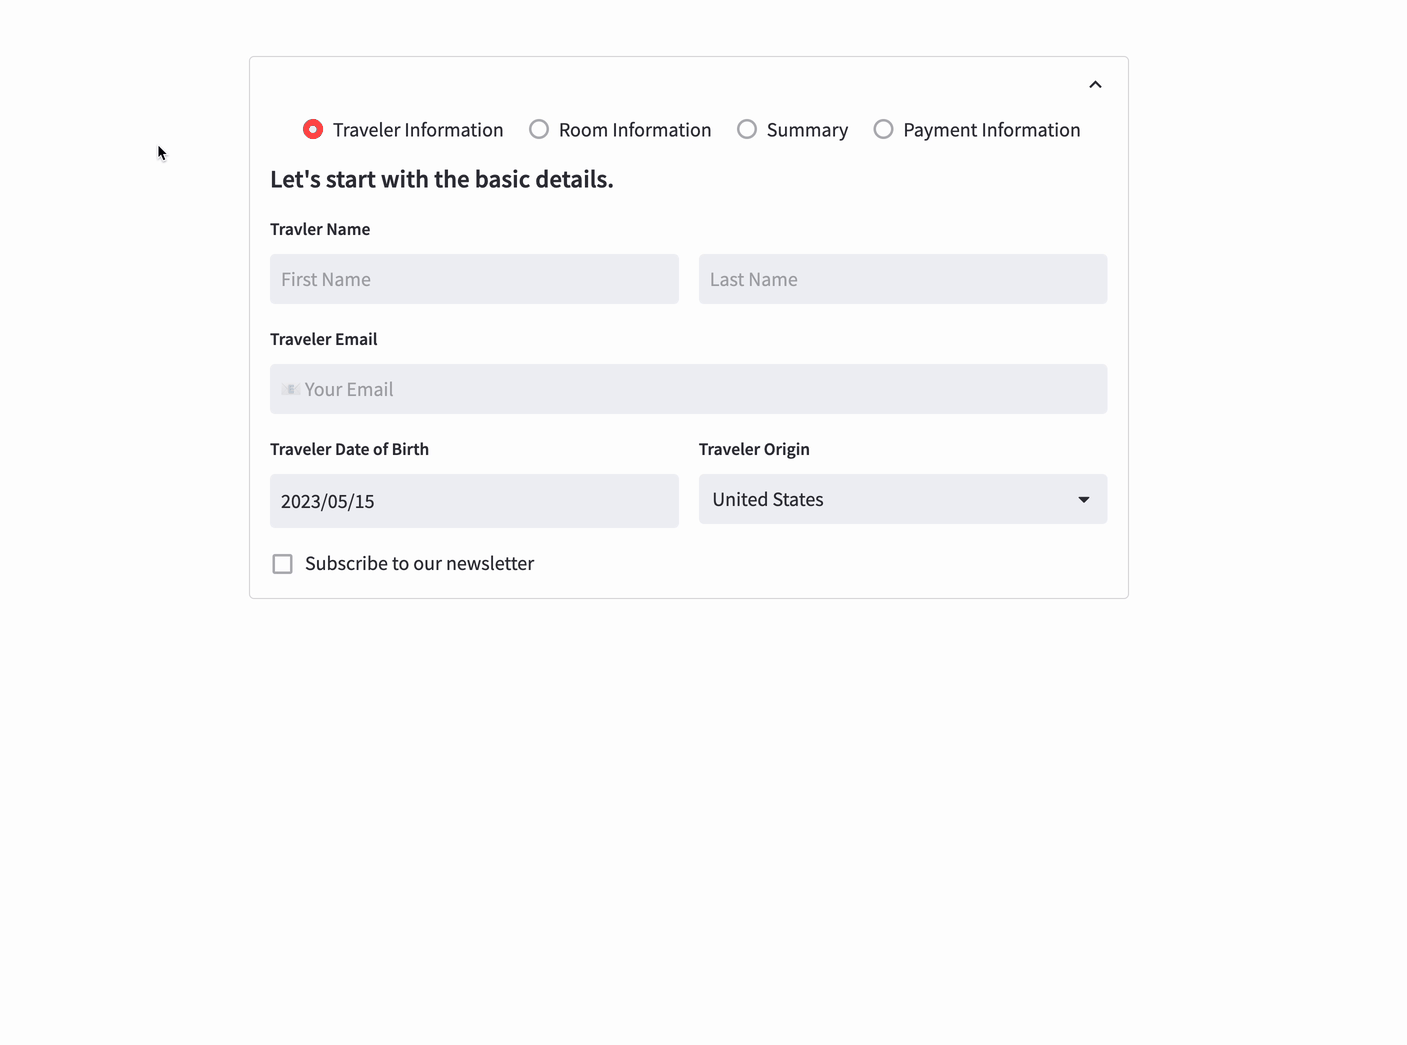
Task: Collapse the form using the chevron icon
Action: pyautogui.click(x=1094, y=84)
